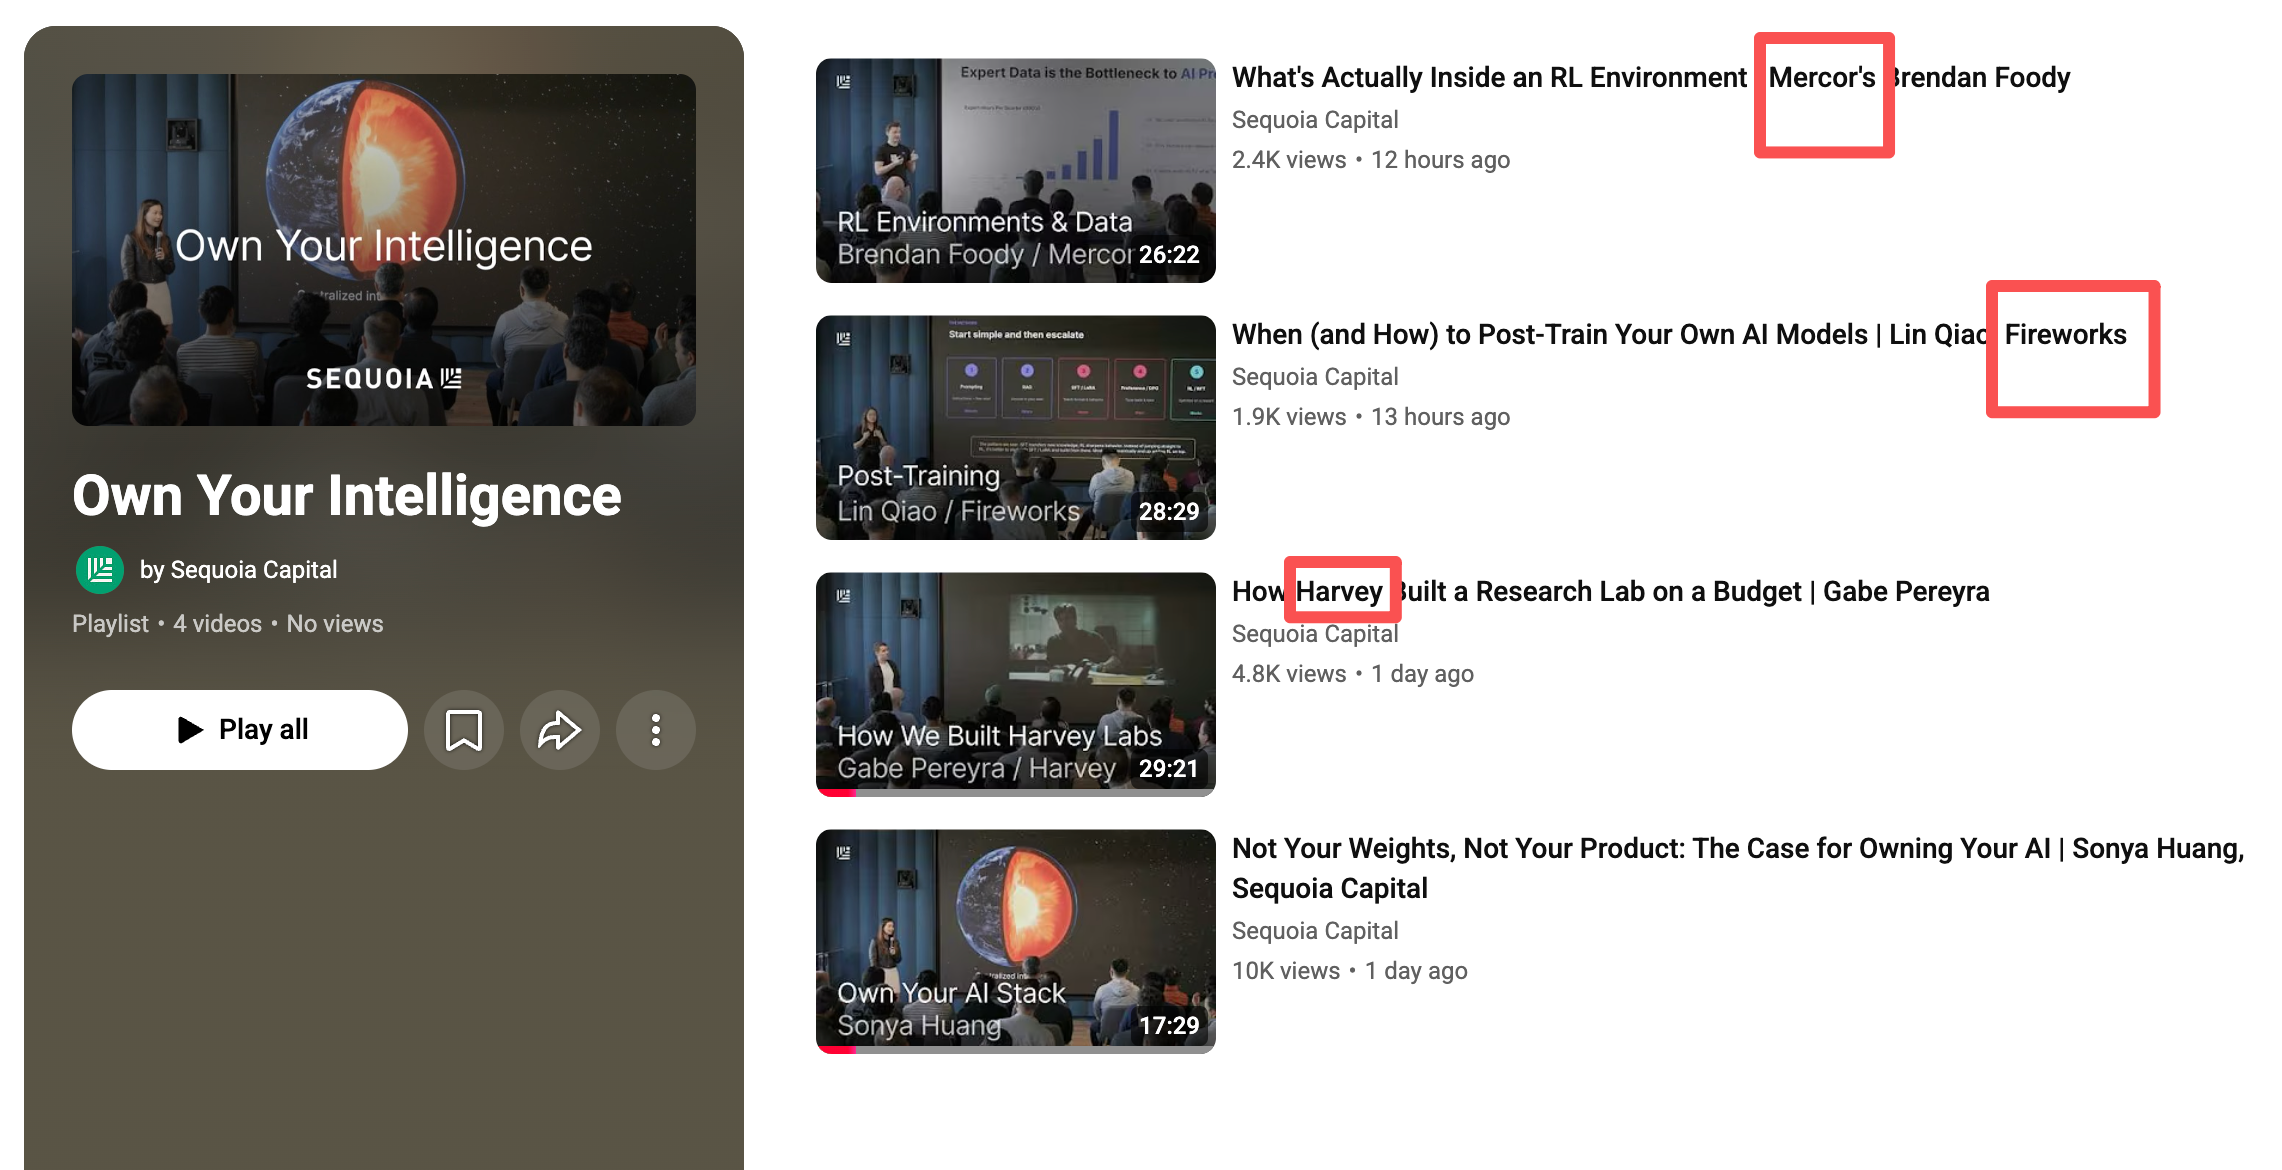Open 'What's Actually Inside an RL Environment' title
The width and height of the screenshot is (2282, 1170).
1651,77
